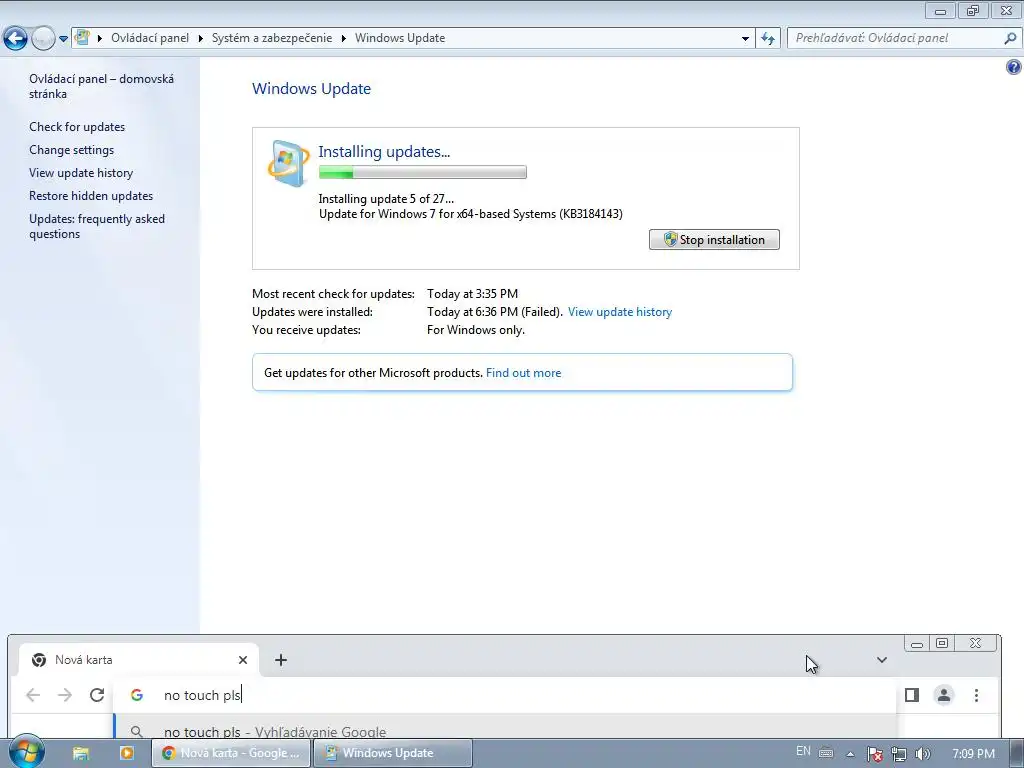Click 'Find out more' about Microsoft products

(x=523, y=373)
